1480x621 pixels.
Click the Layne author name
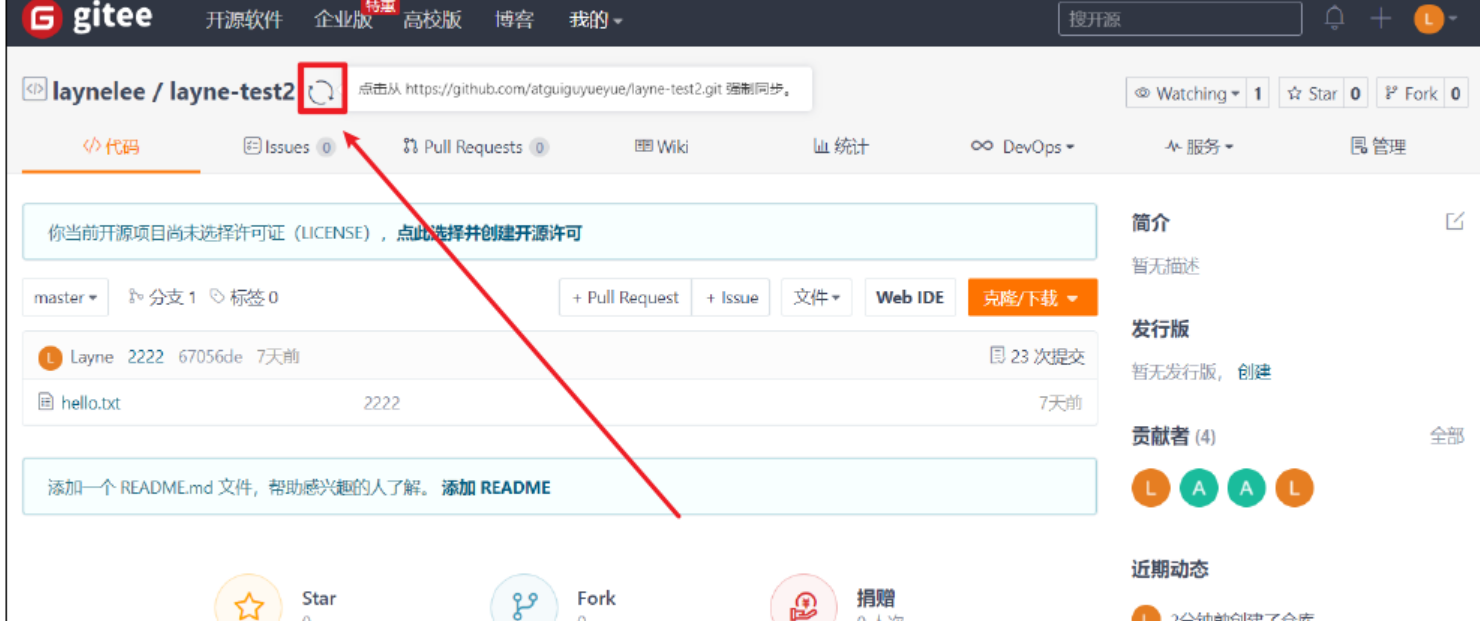point(92,357)
